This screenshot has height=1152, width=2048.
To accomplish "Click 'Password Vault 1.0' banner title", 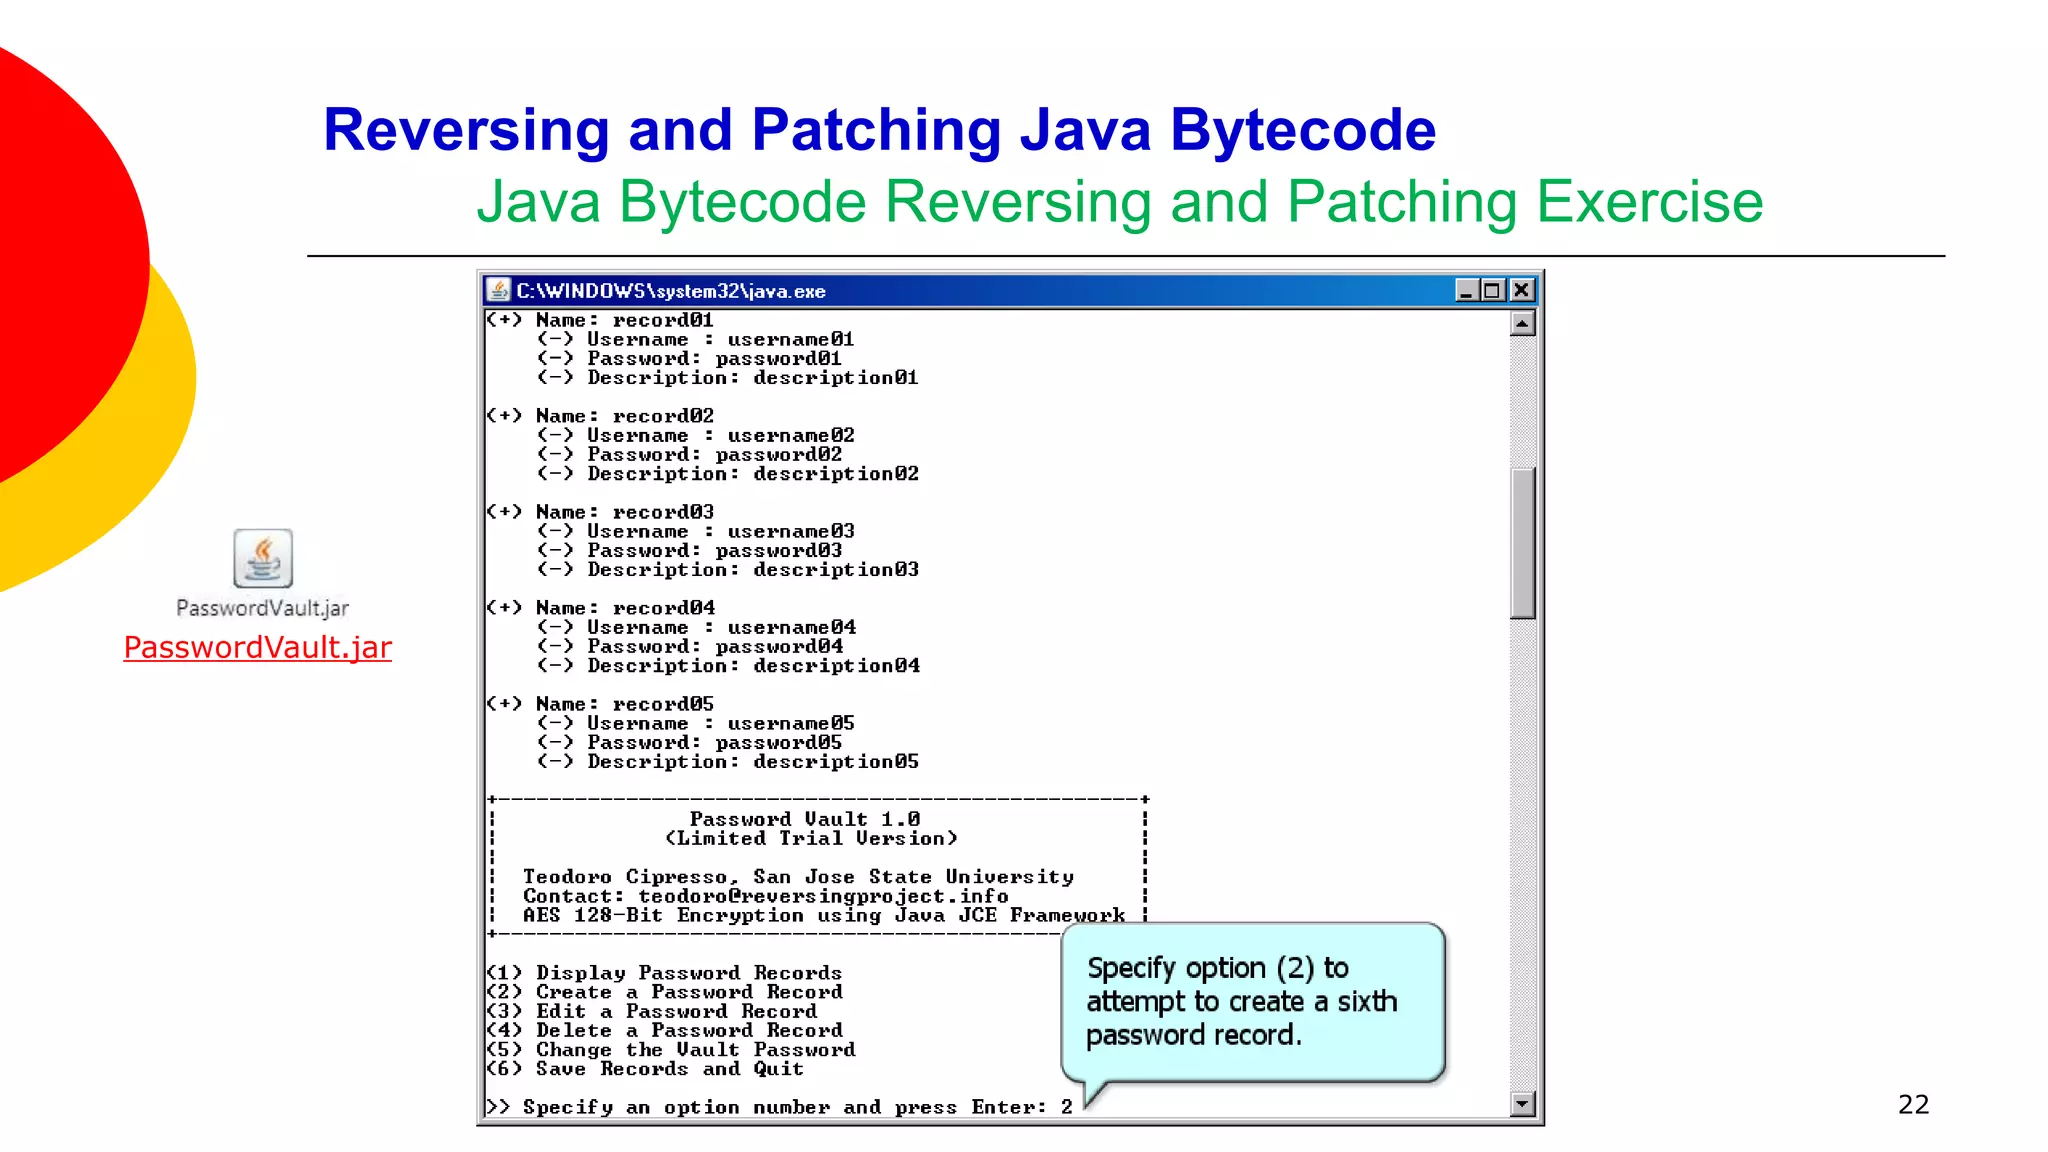I will pos(805,819).
